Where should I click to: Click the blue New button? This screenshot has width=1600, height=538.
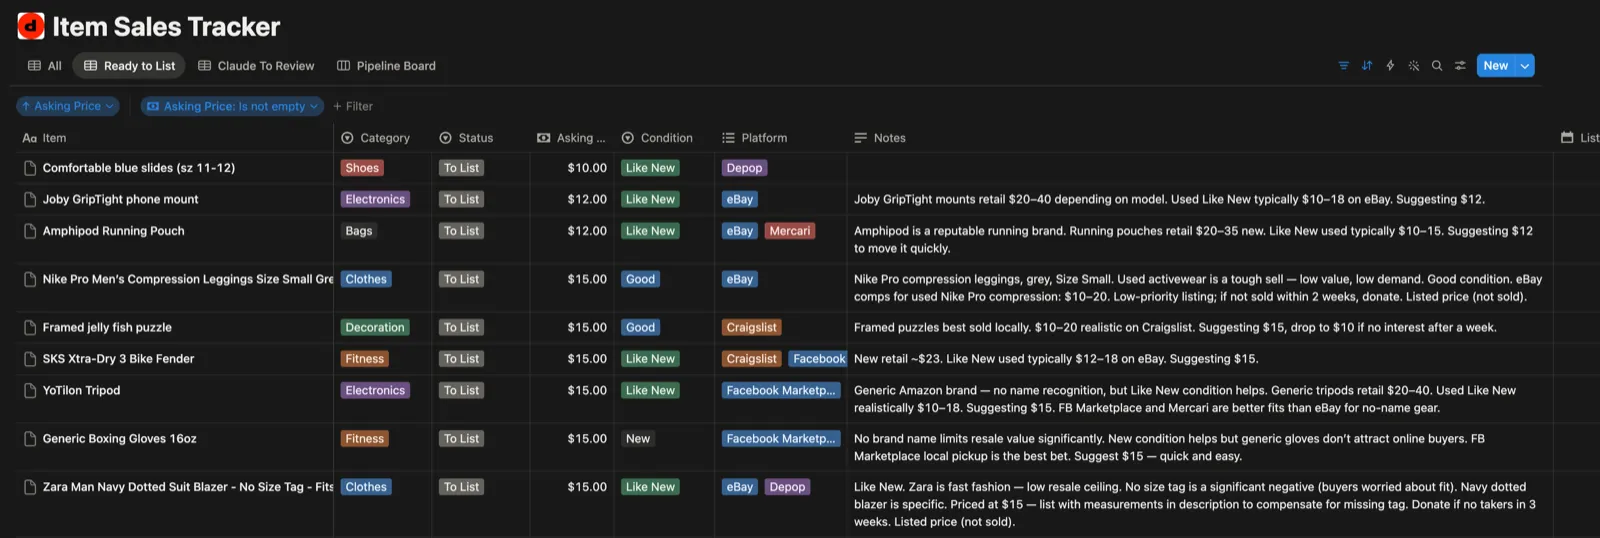pyautogui.click(x=1496, y=66)
